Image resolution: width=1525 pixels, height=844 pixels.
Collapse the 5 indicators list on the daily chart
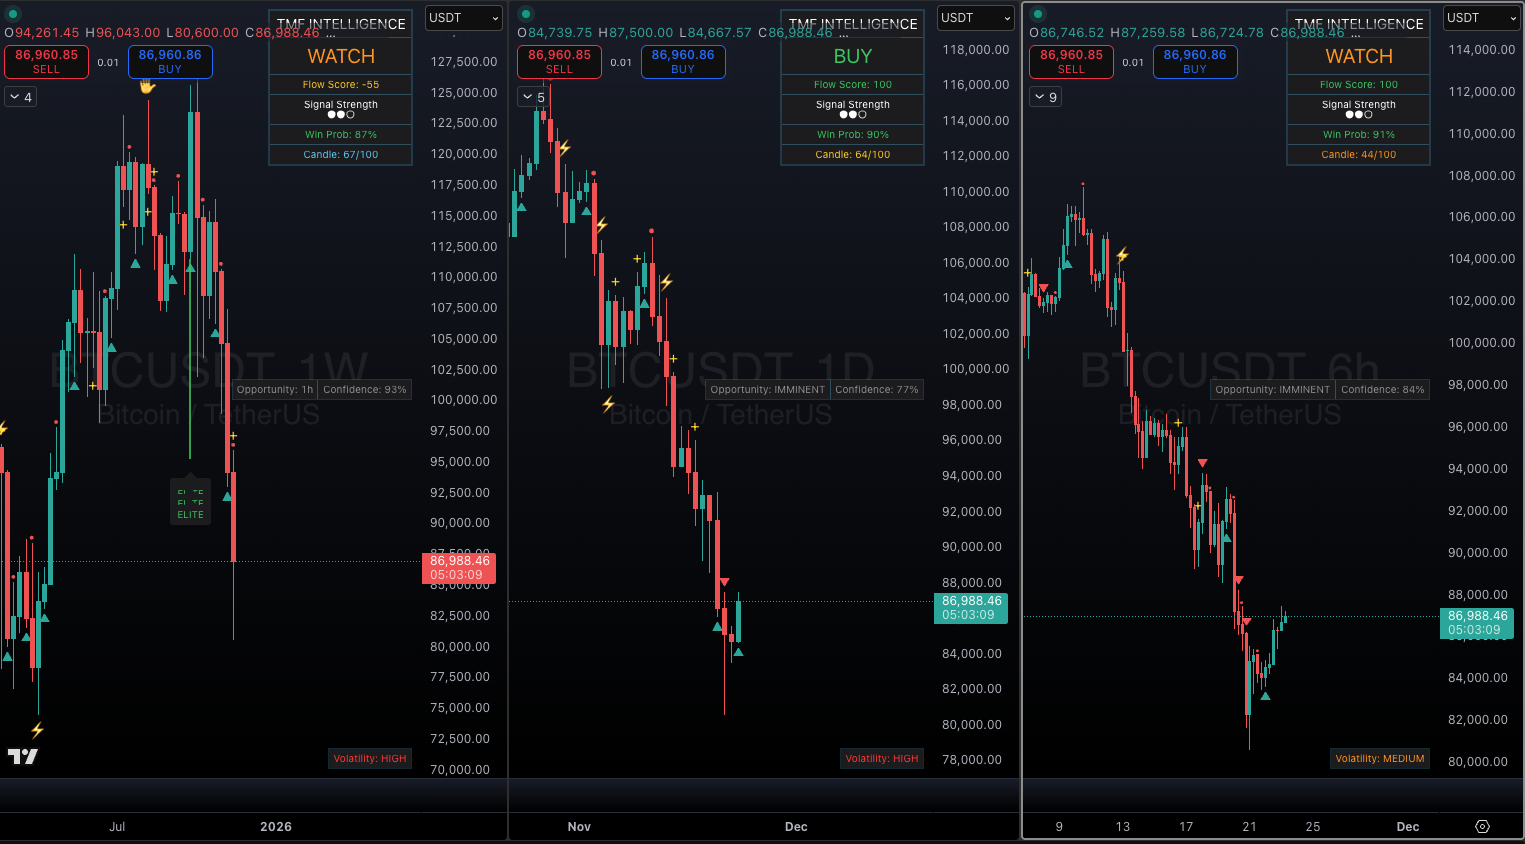click(533, 96)
